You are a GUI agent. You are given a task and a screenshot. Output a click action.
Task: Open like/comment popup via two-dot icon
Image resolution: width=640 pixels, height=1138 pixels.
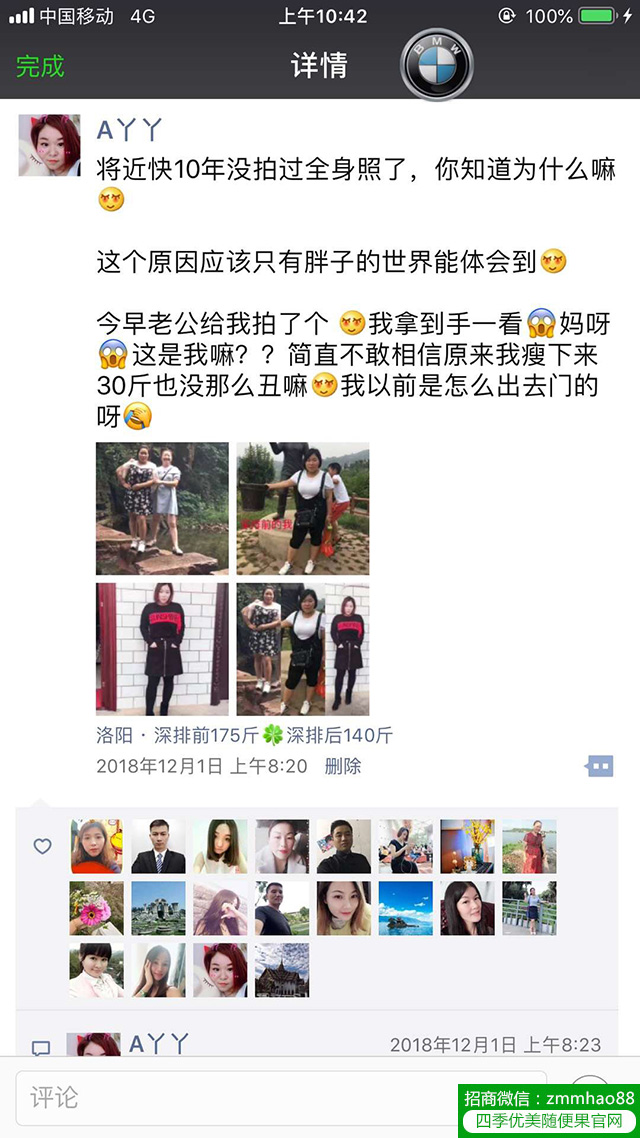[x=600, y=766]
